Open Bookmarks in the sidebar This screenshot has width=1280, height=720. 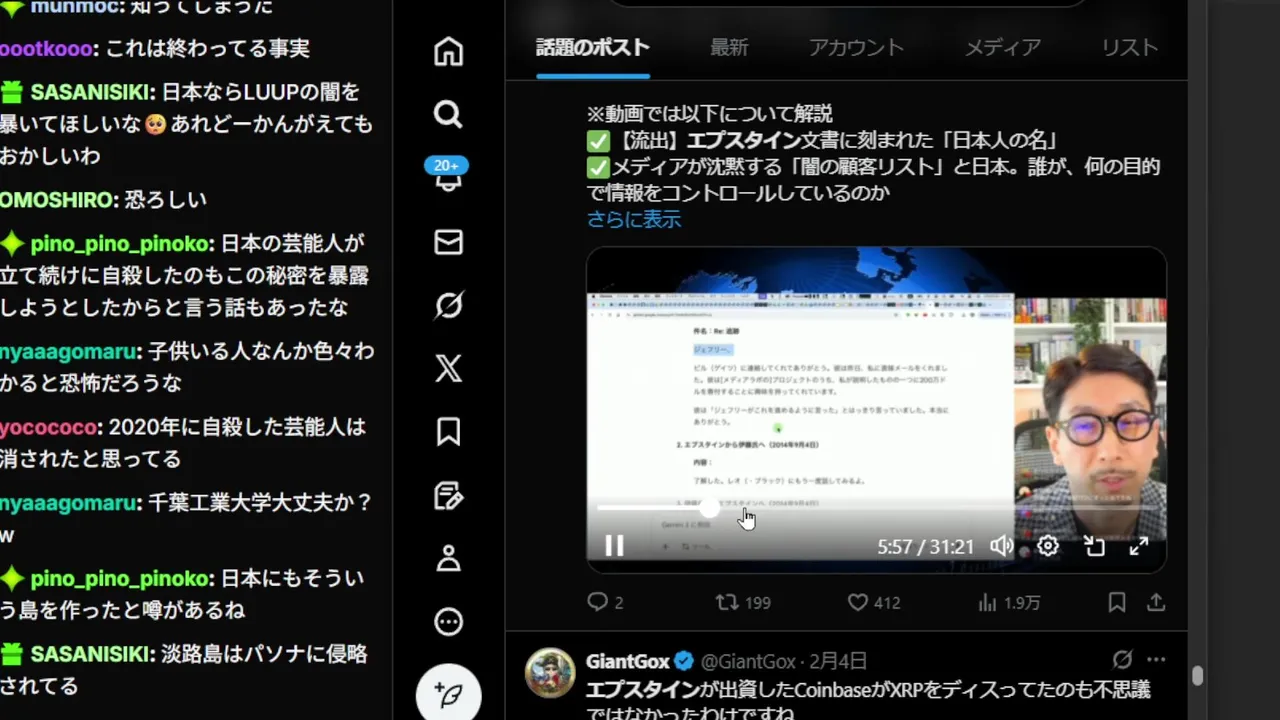[x=448, y=431]
